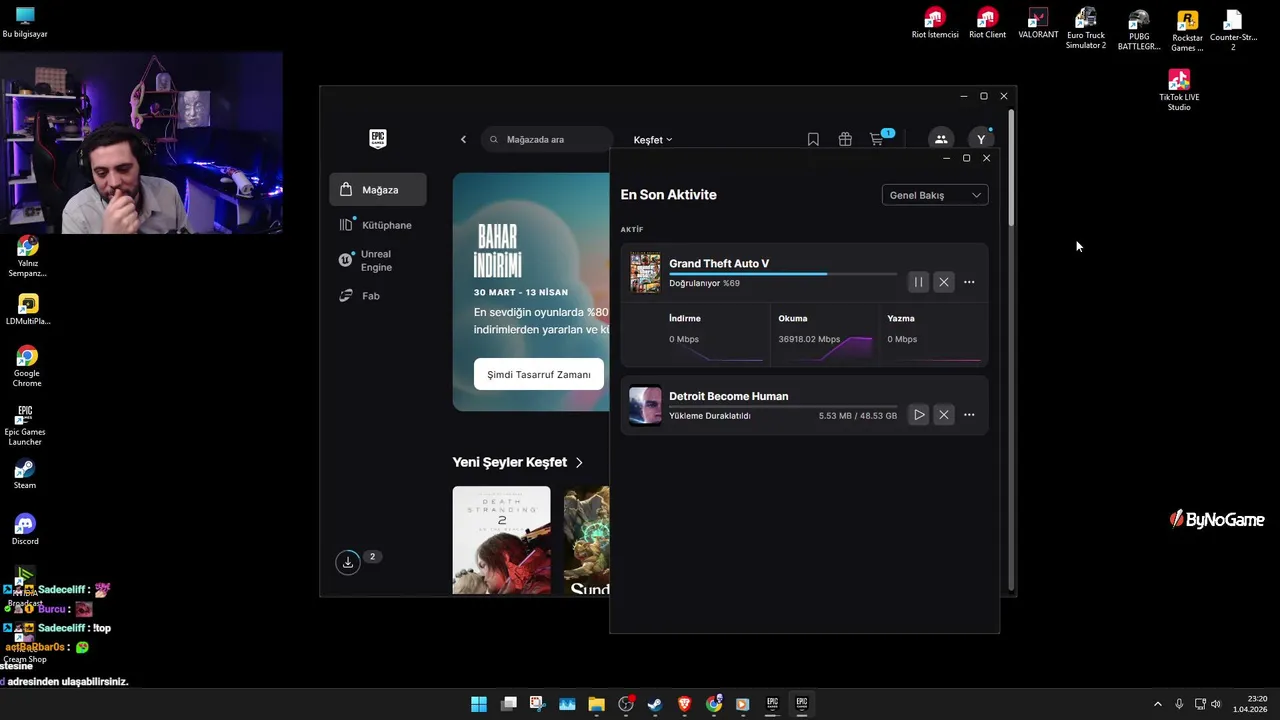The image size is (1280, 720).
Task: Open the friends icon in launcher header
Action: (941, 140)
